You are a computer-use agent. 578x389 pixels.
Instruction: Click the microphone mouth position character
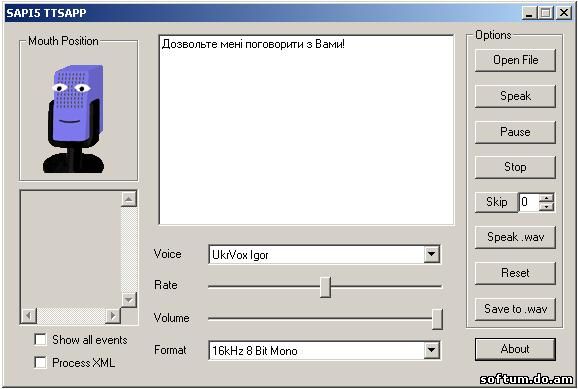74,119
